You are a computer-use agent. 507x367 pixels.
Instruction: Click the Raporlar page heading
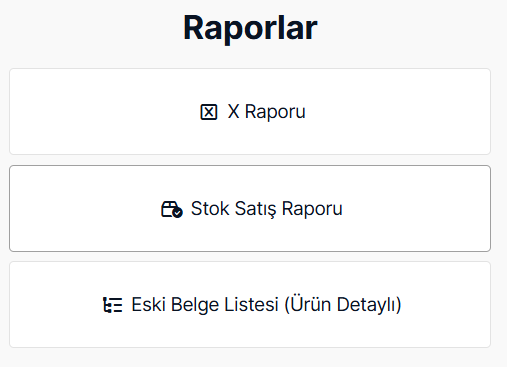coord(250,28)
